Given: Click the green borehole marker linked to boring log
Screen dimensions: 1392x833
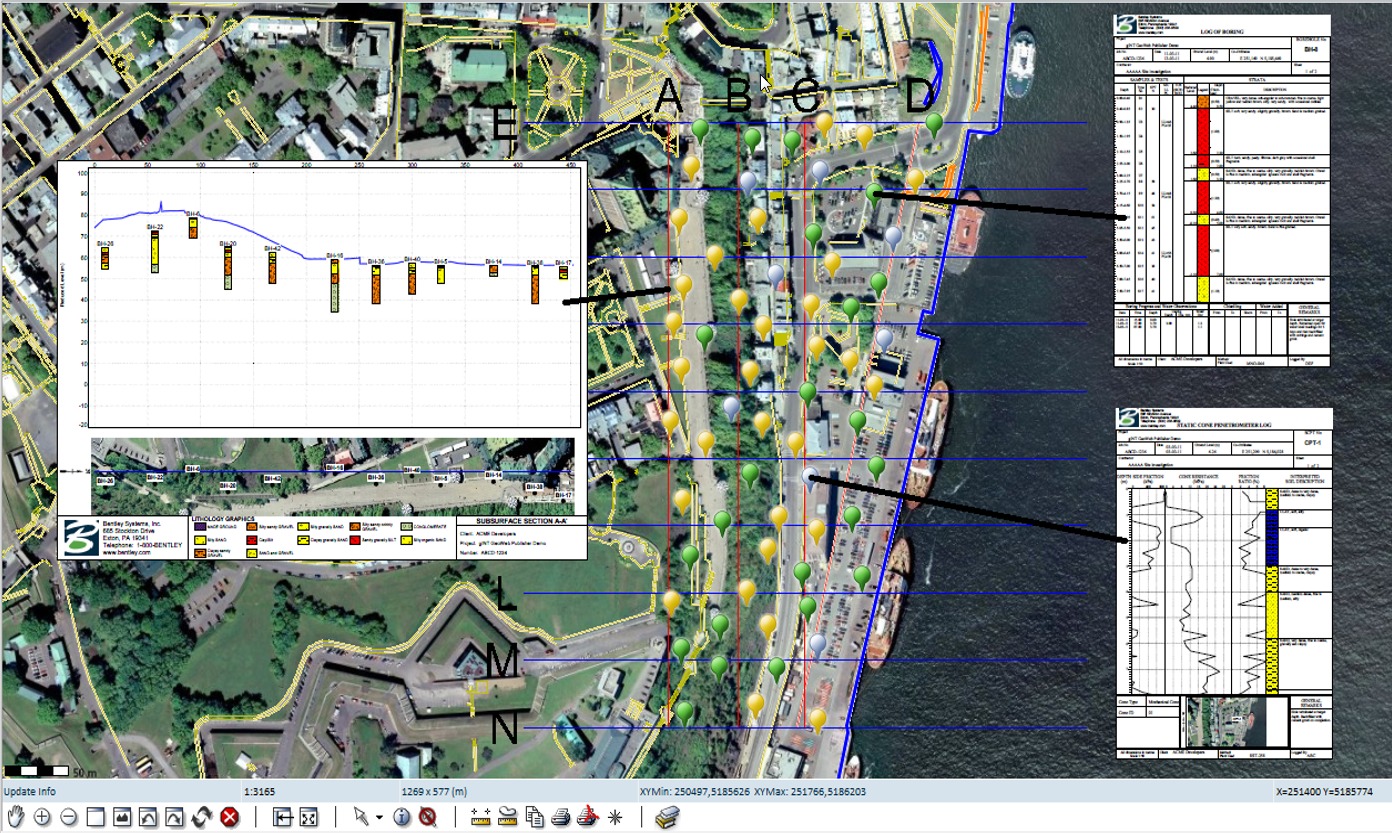Looking at the screenshot, I should coord(875,191).
